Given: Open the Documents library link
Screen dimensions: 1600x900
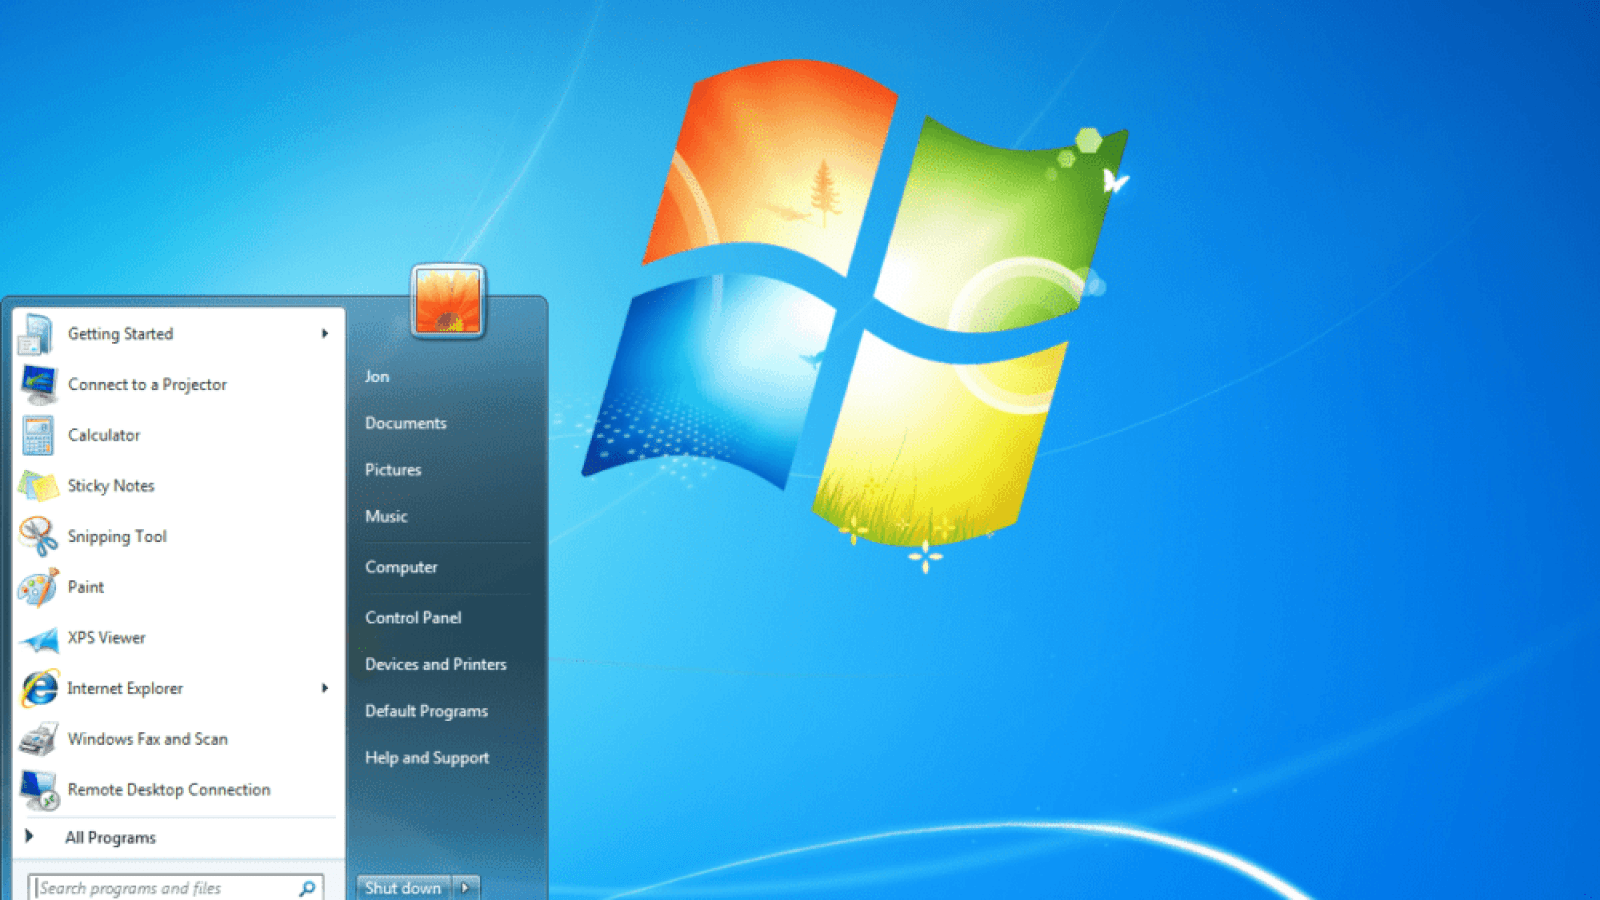Looking at the screenshot, I should [405, 423].
